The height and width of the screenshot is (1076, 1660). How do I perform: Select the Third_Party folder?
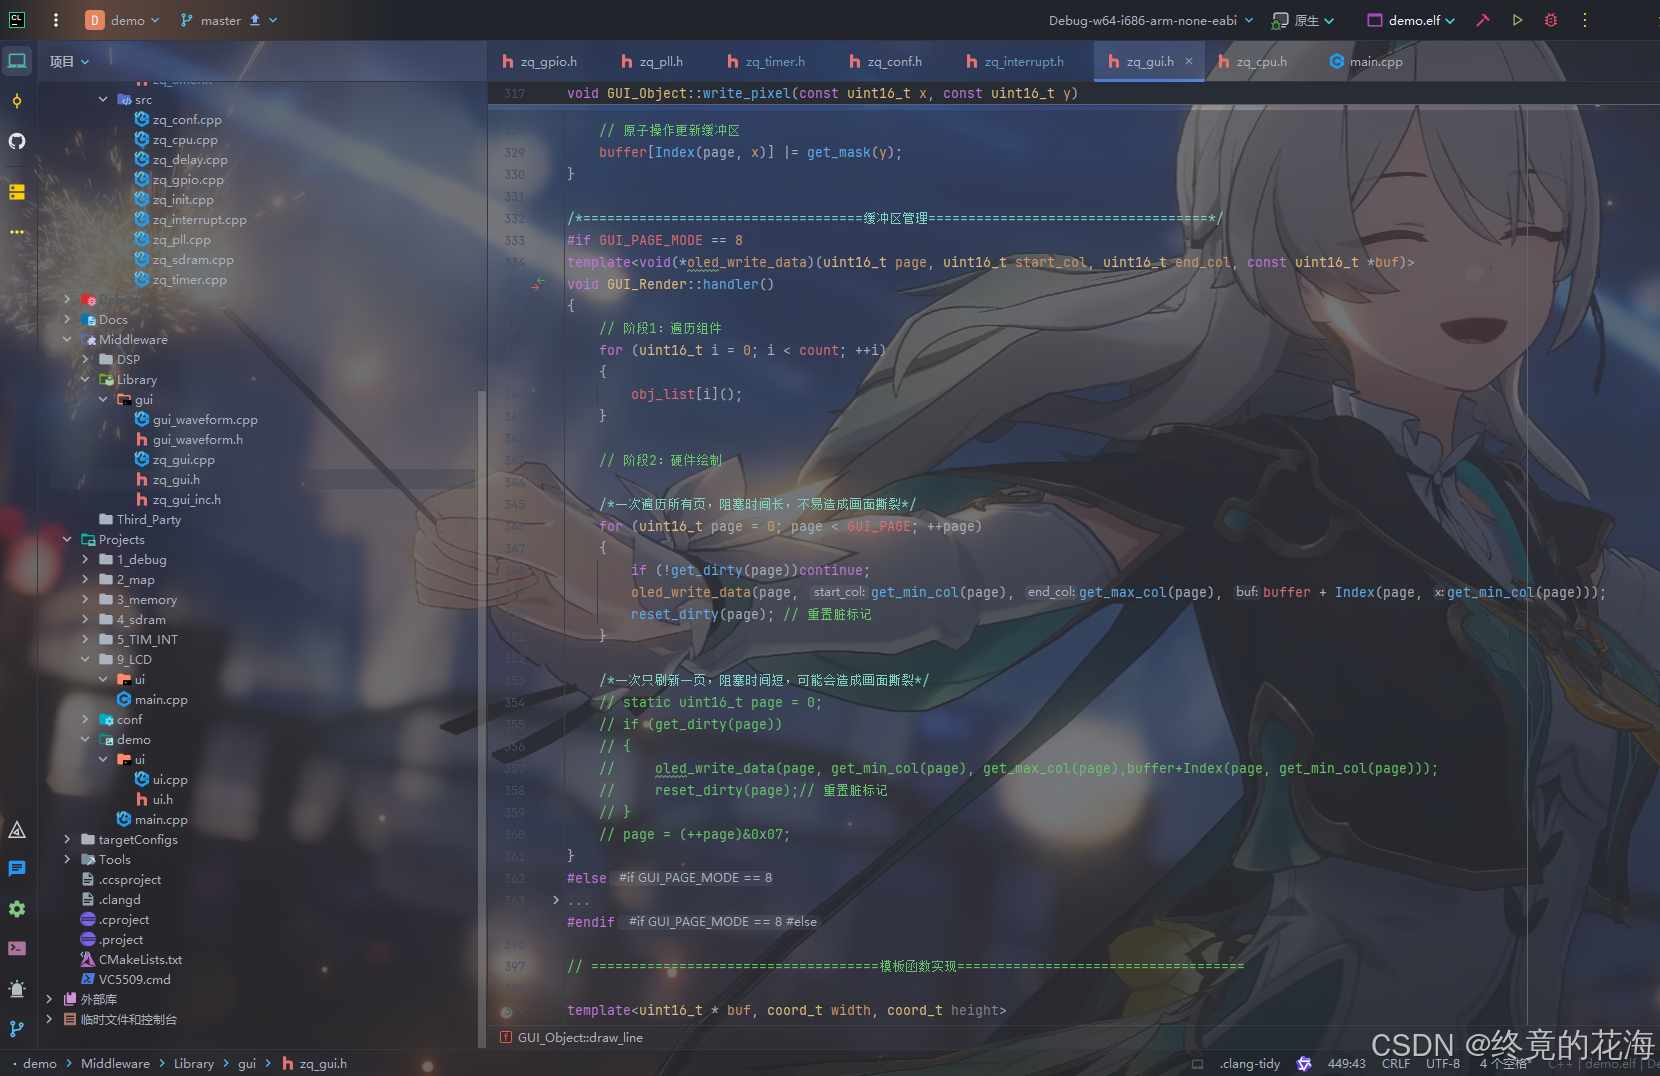tap(149, 519)
